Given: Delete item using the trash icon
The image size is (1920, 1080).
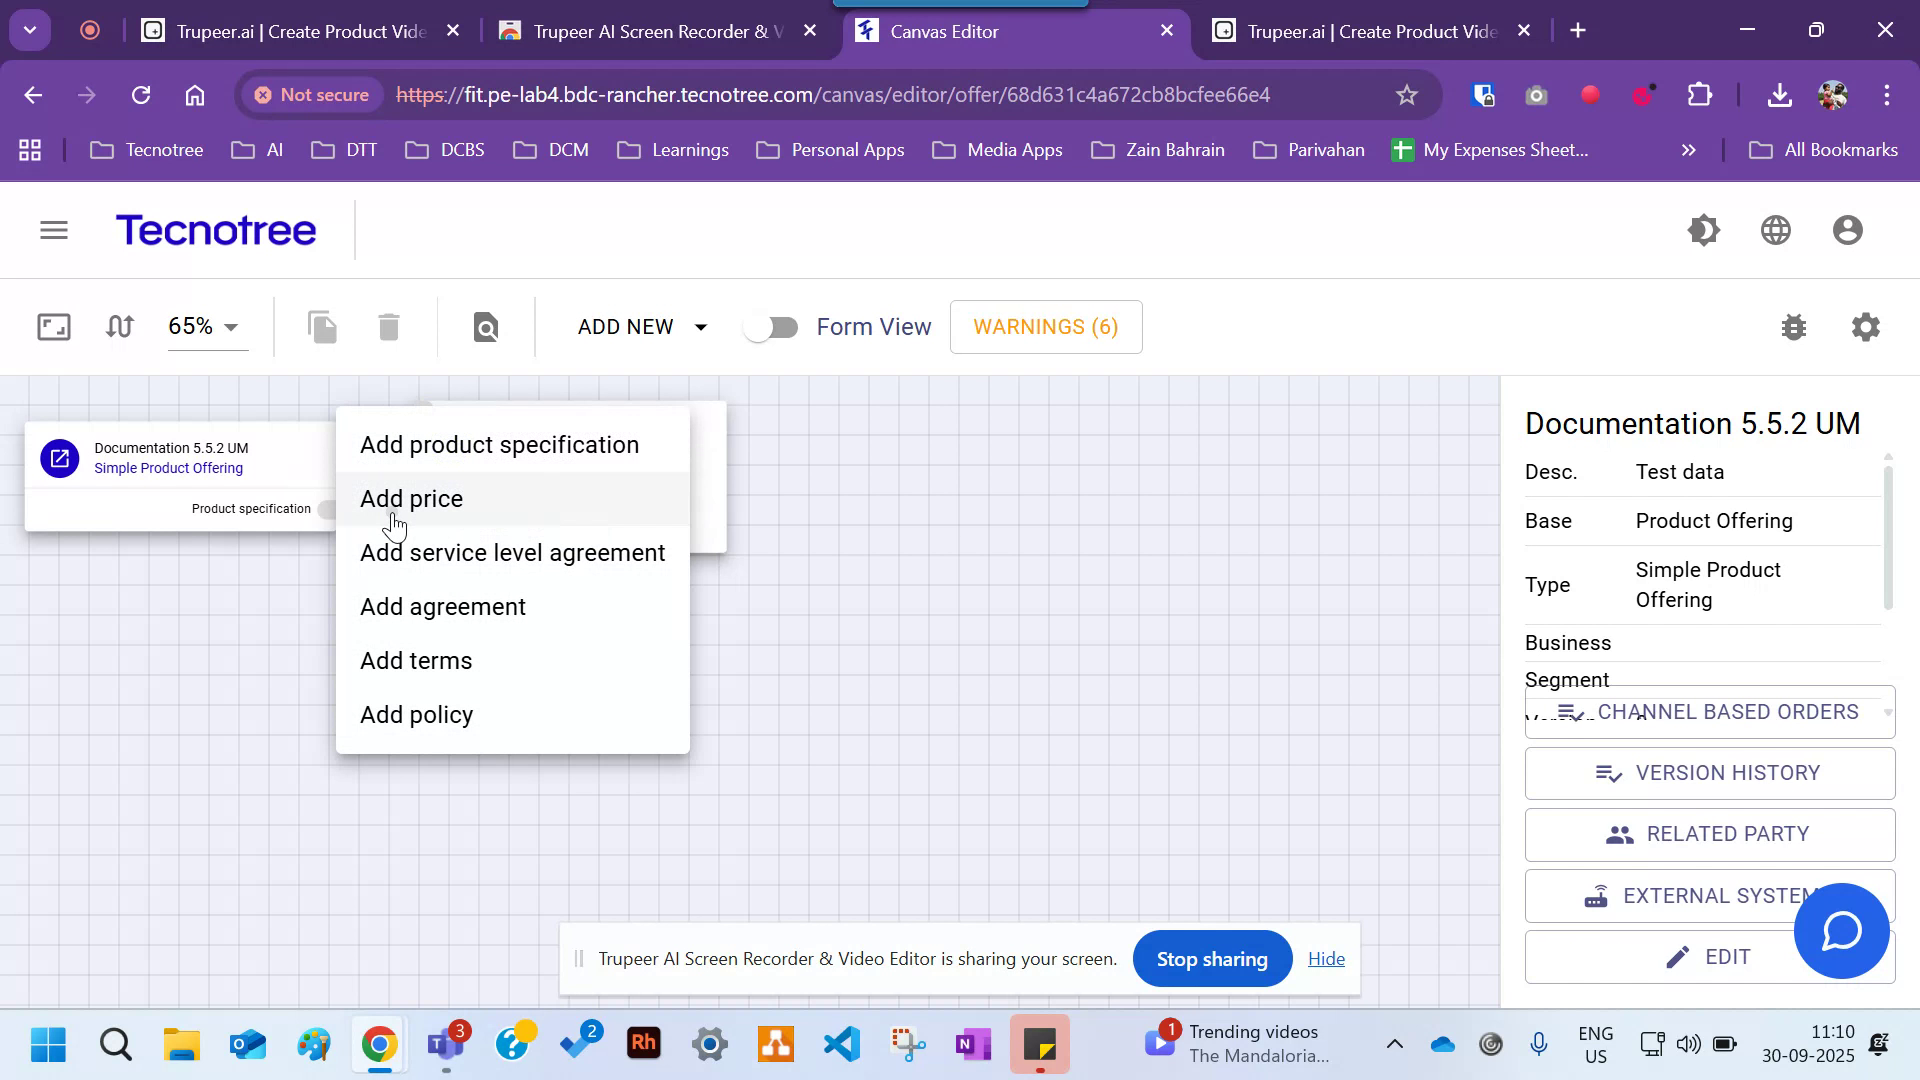Looking at the screenshot, I should (x=388, y=327).
